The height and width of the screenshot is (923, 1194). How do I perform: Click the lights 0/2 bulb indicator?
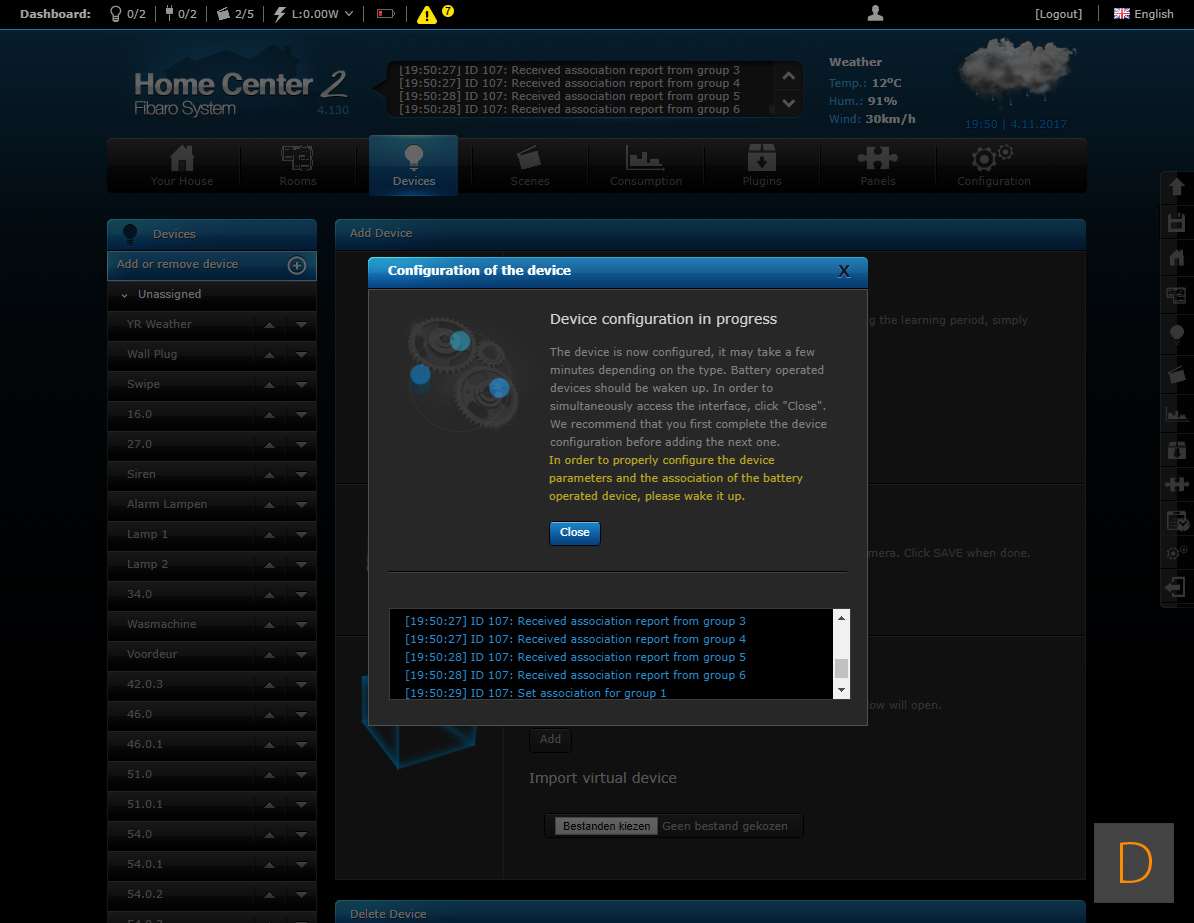click(127, 14)
